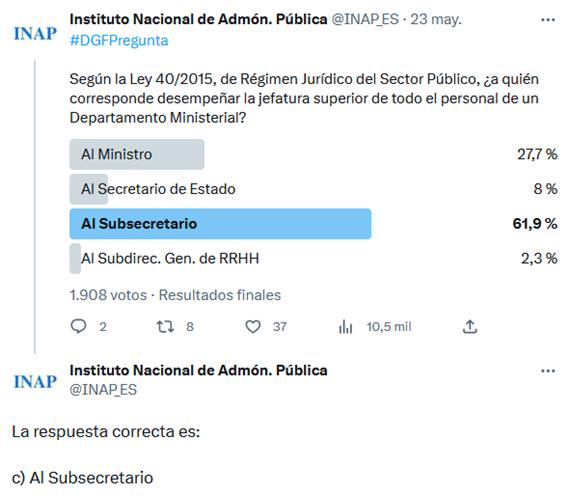Open the INAP avatar on reply tweet

point(35,382)
